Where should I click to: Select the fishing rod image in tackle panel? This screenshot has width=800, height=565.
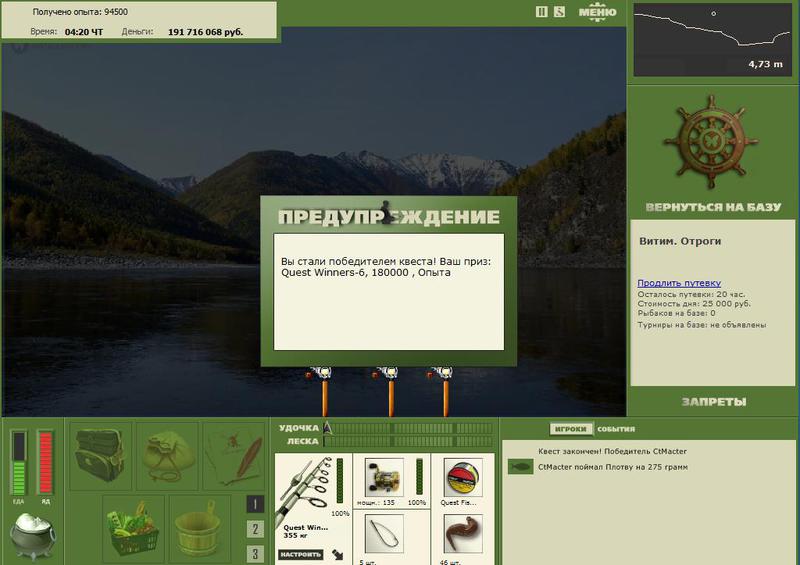pyautogui.click(x=306, y=489)
